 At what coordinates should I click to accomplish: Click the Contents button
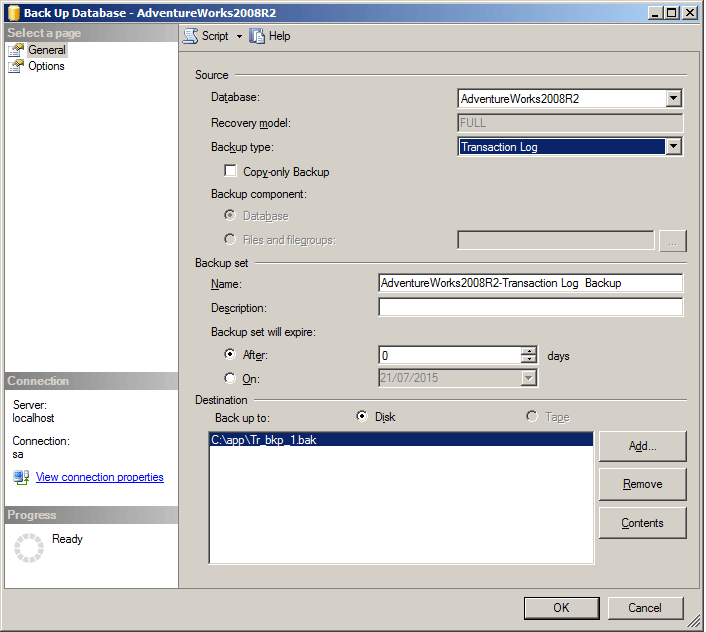643,523
